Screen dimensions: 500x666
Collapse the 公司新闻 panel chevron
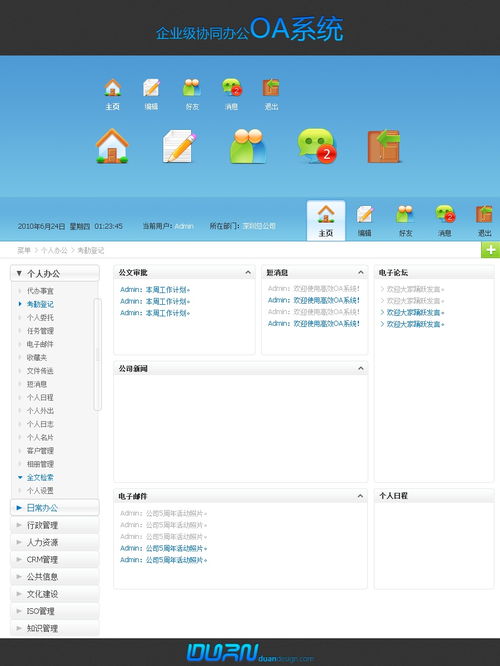[x=361, y=368]
